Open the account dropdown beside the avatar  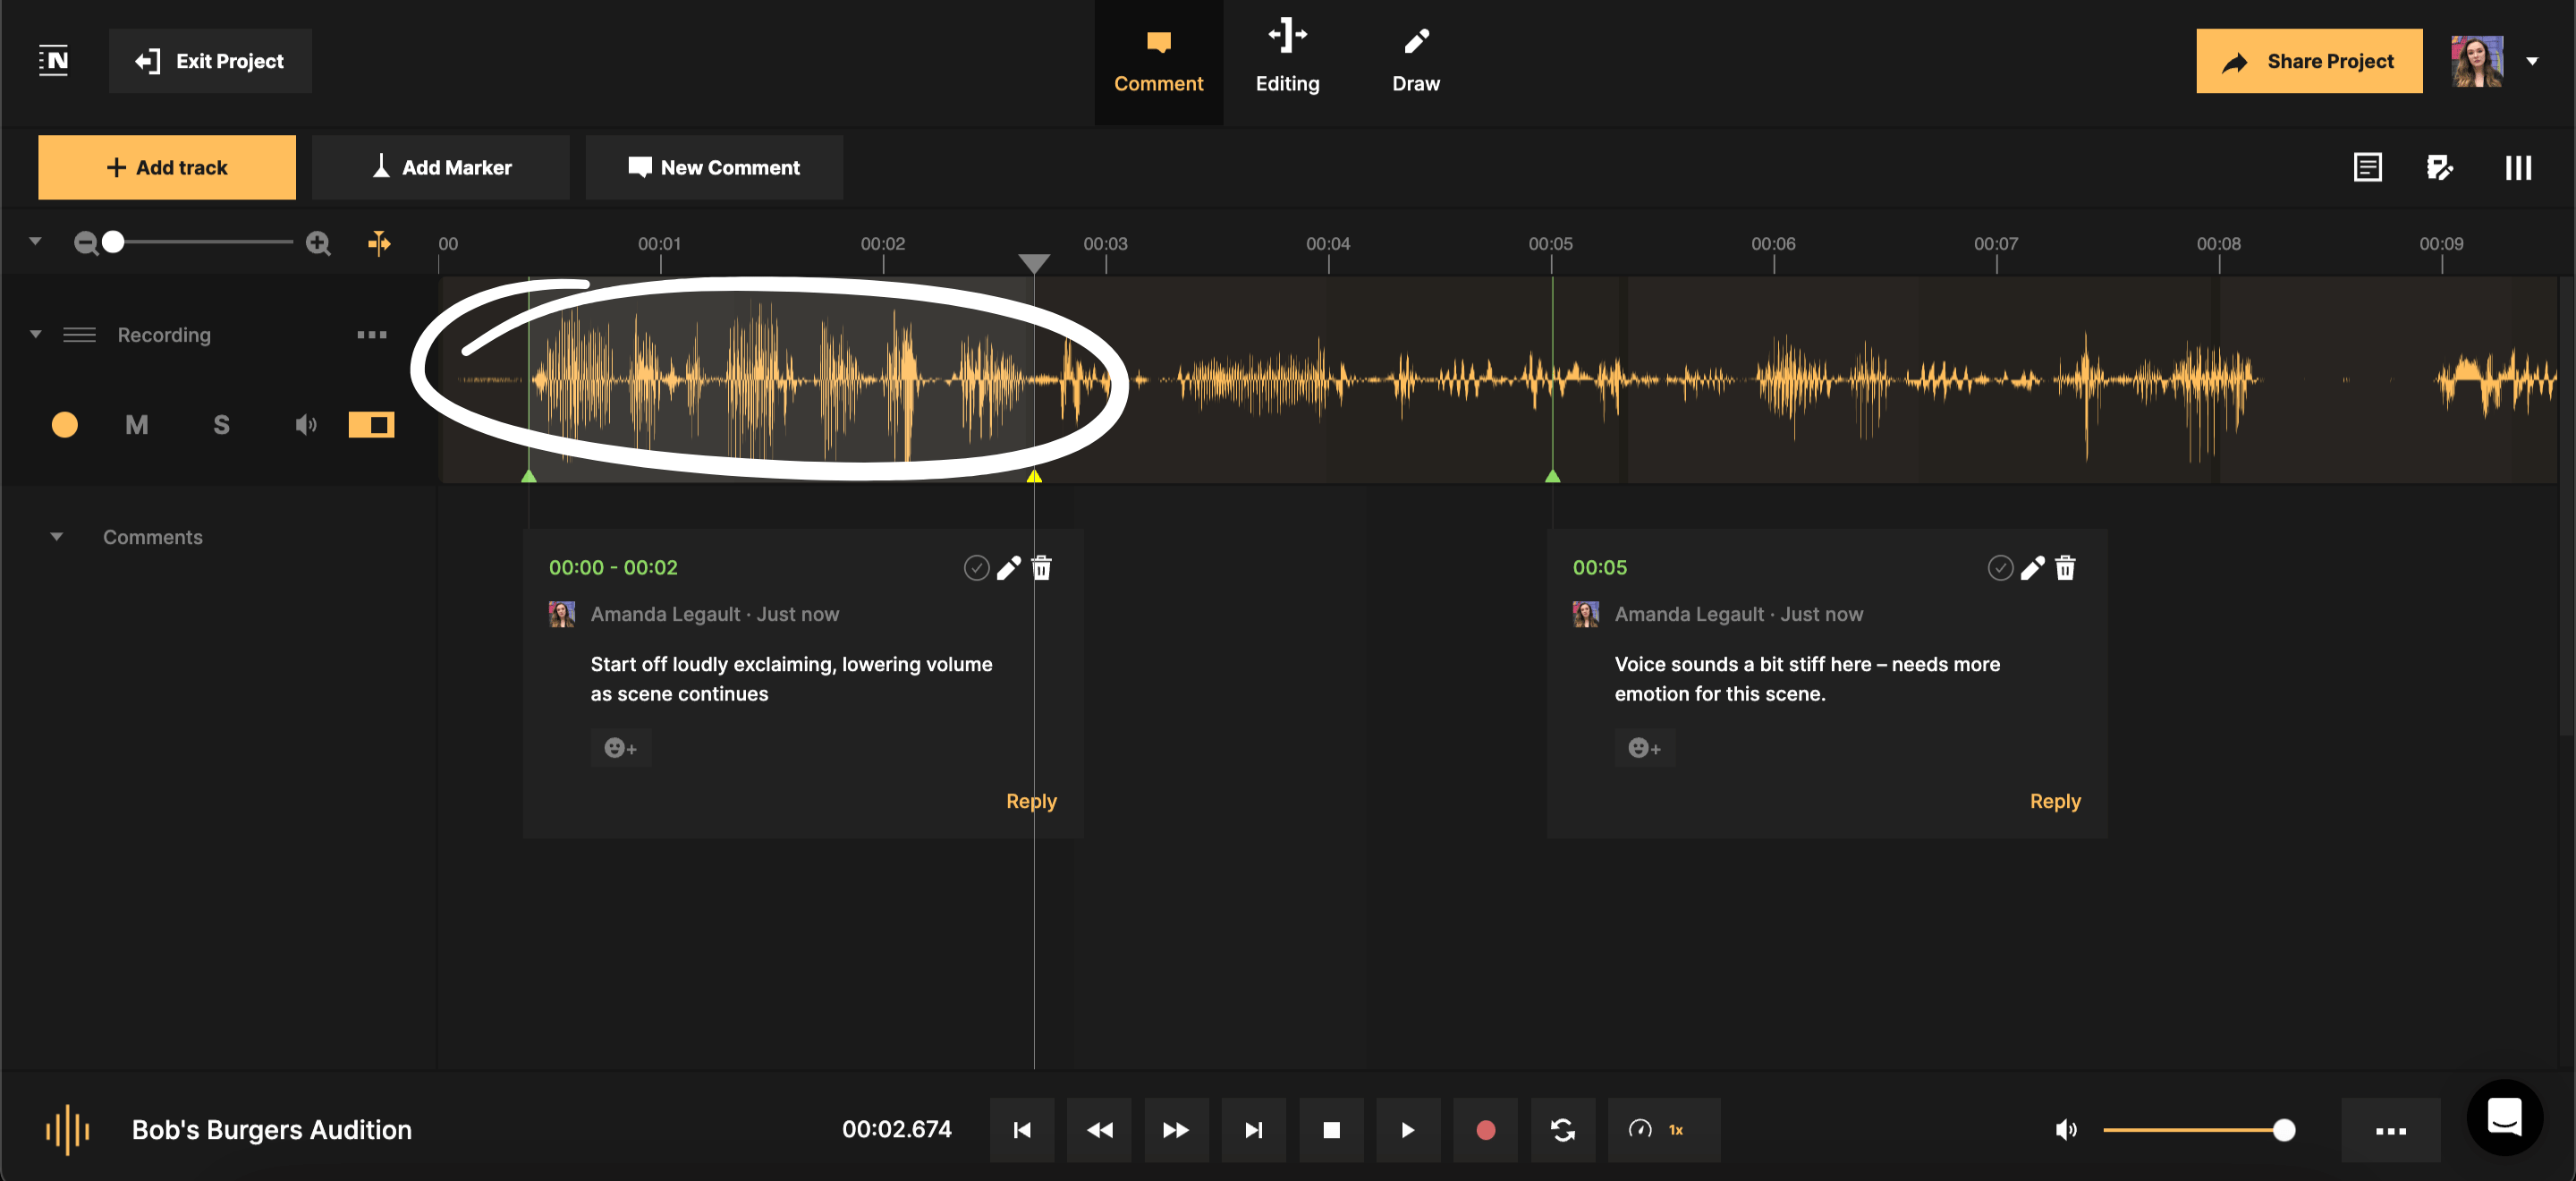point(2534,61)
